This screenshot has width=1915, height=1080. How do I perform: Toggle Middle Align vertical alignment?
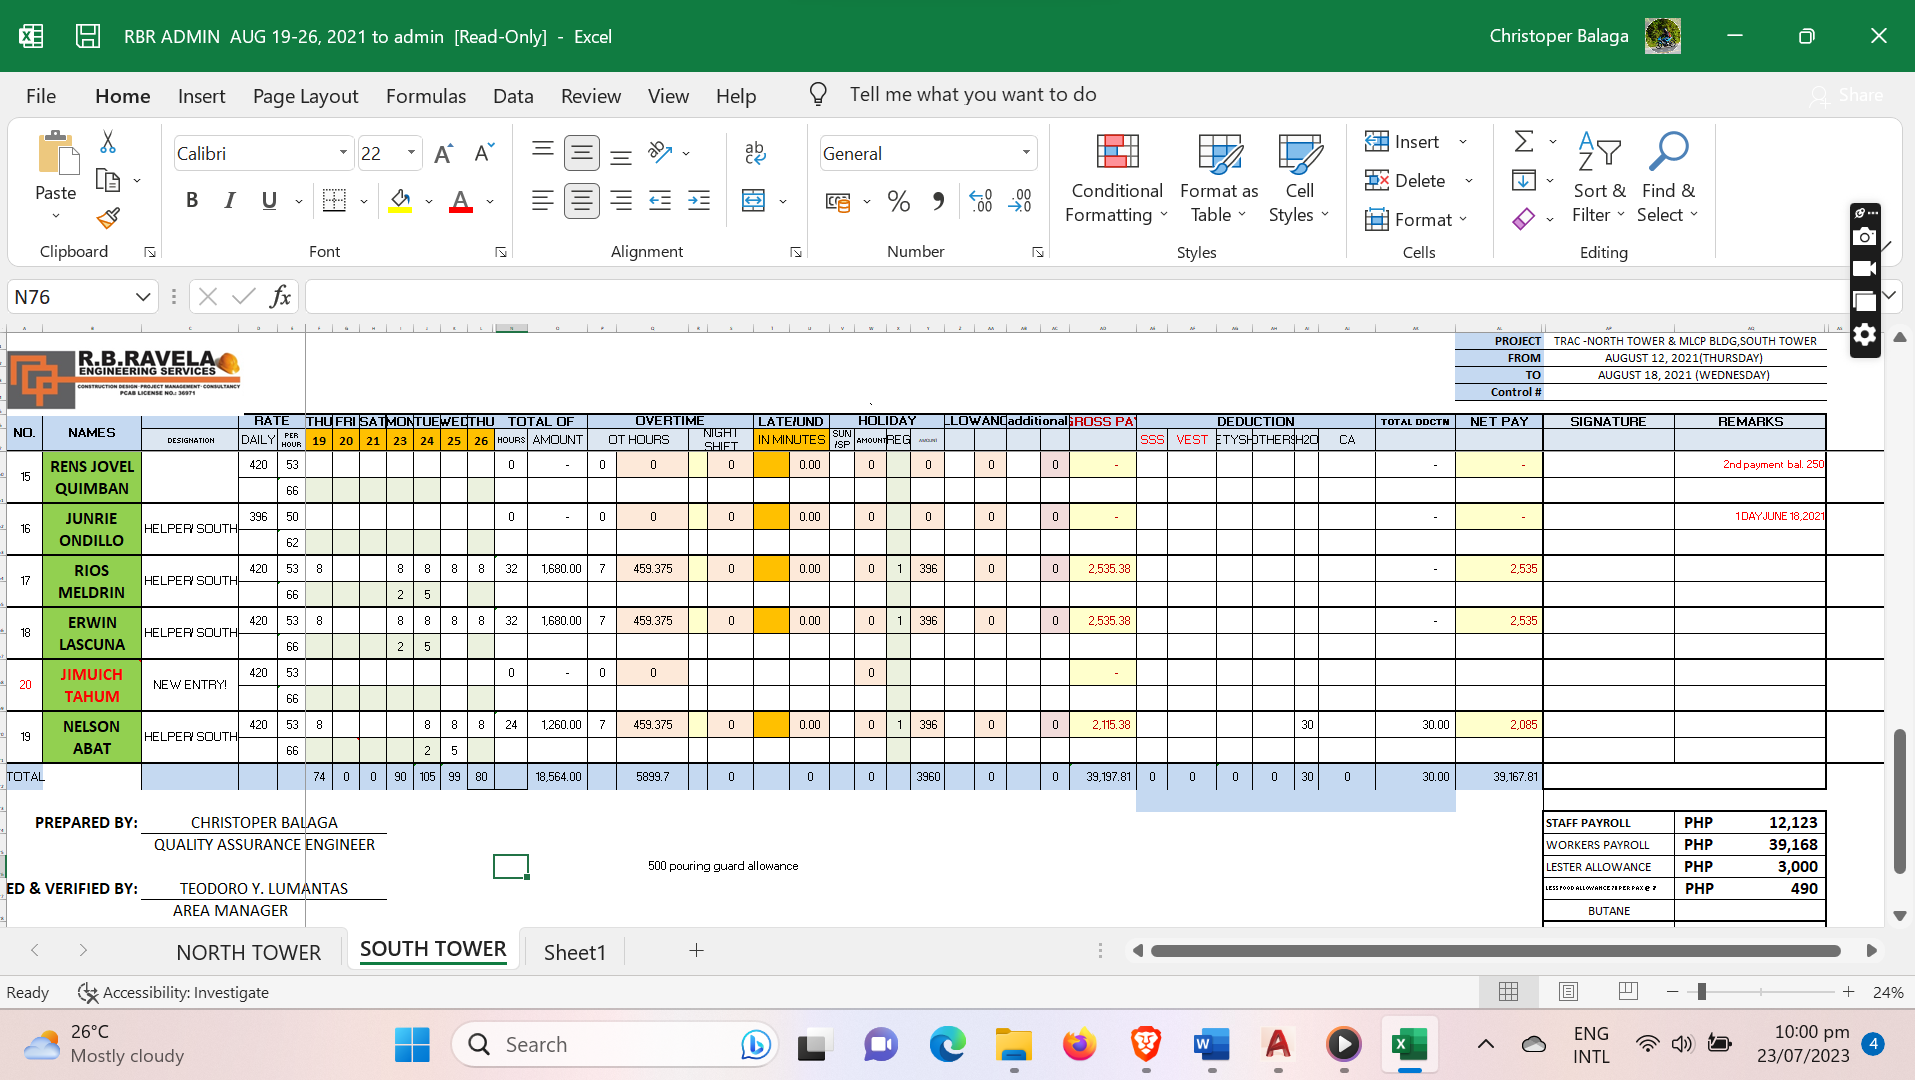click(581, 152)
